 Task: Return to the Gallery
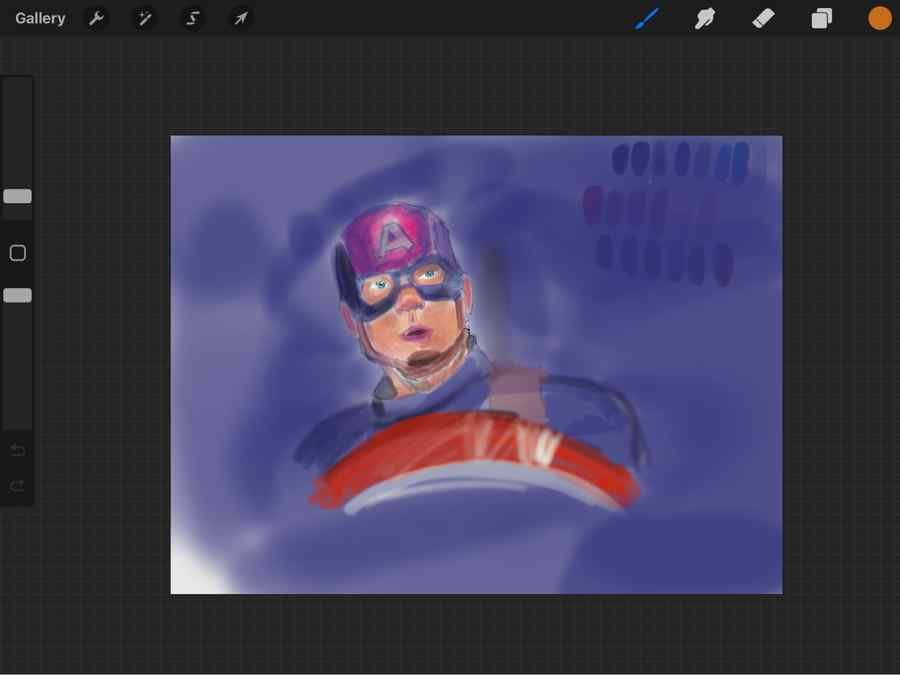pos(40,18)
